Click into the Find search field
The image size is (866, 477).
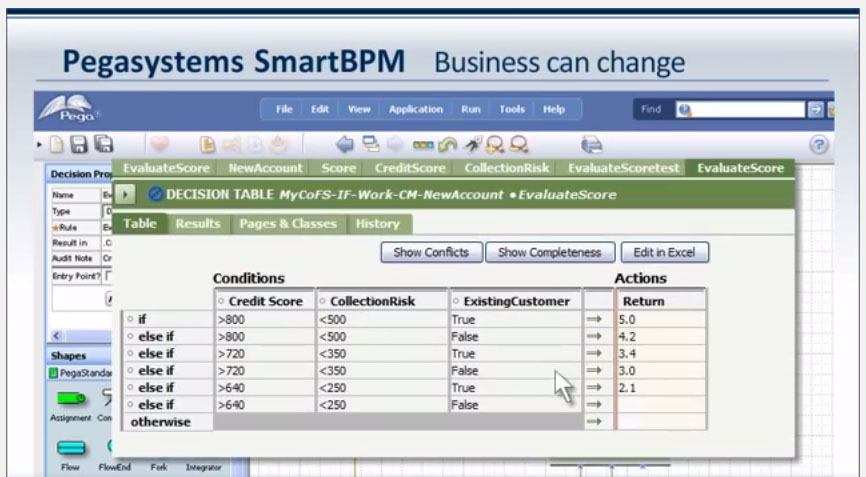tap(740, 109)
